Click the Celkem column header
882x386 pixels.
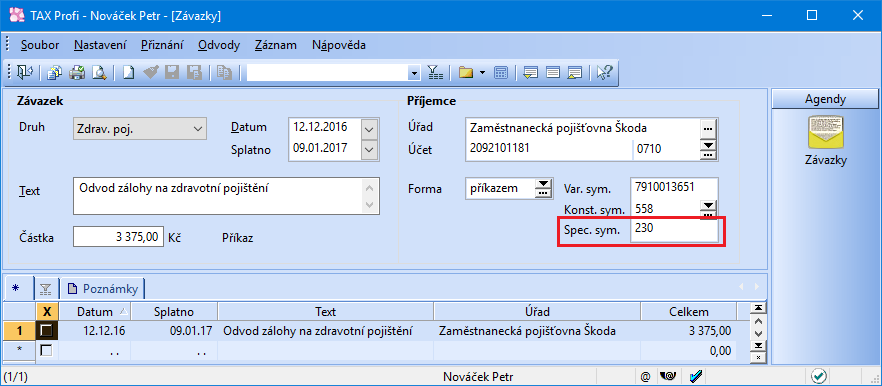point(688,312)
